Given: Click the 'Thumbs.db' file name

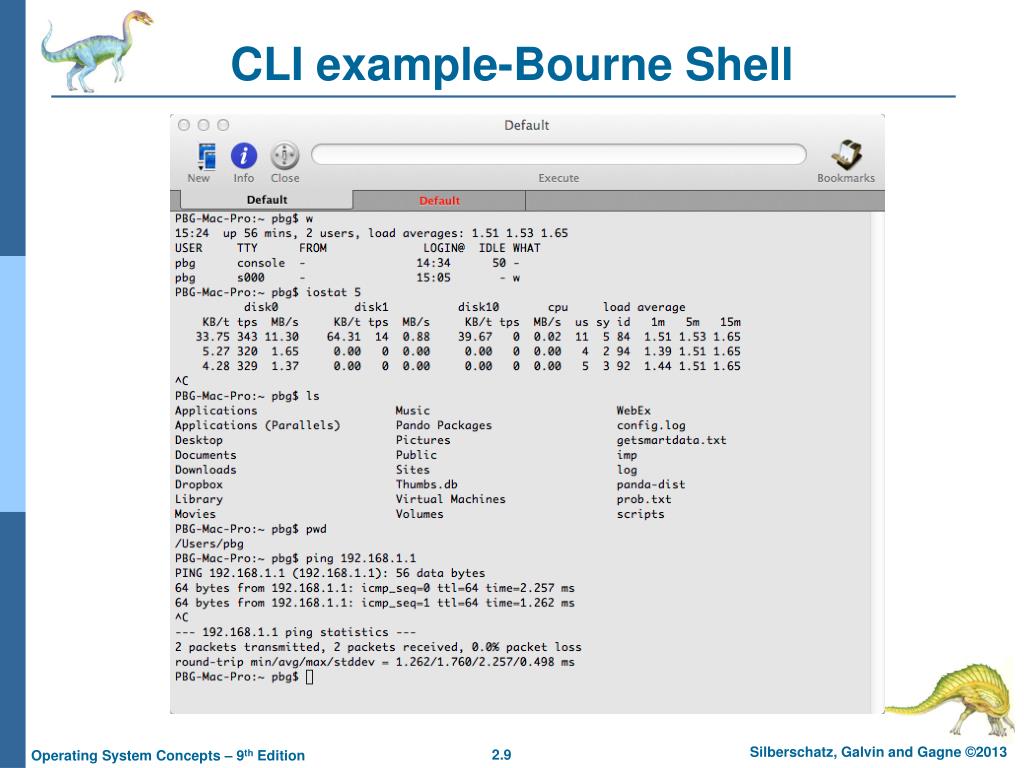Looking at the screenshot, I should 426,485.
